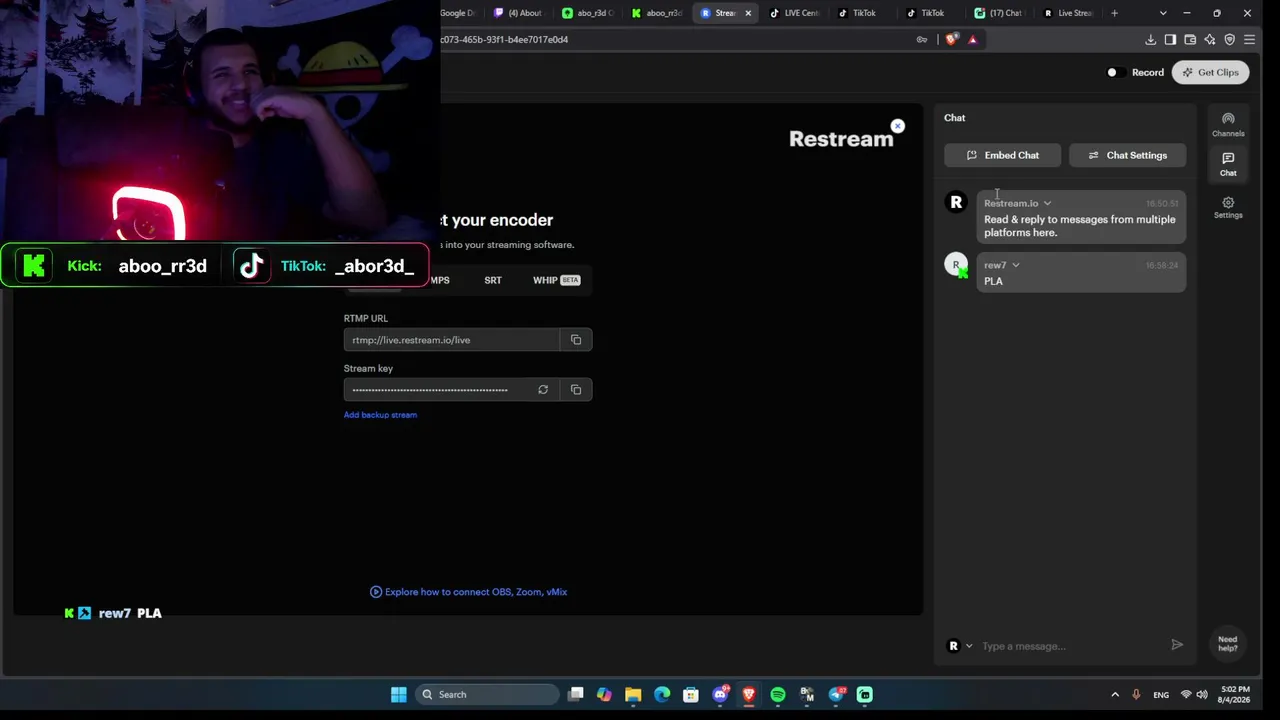Open Task View on the taskbar
1280x720 pixels.
point(576,694)
